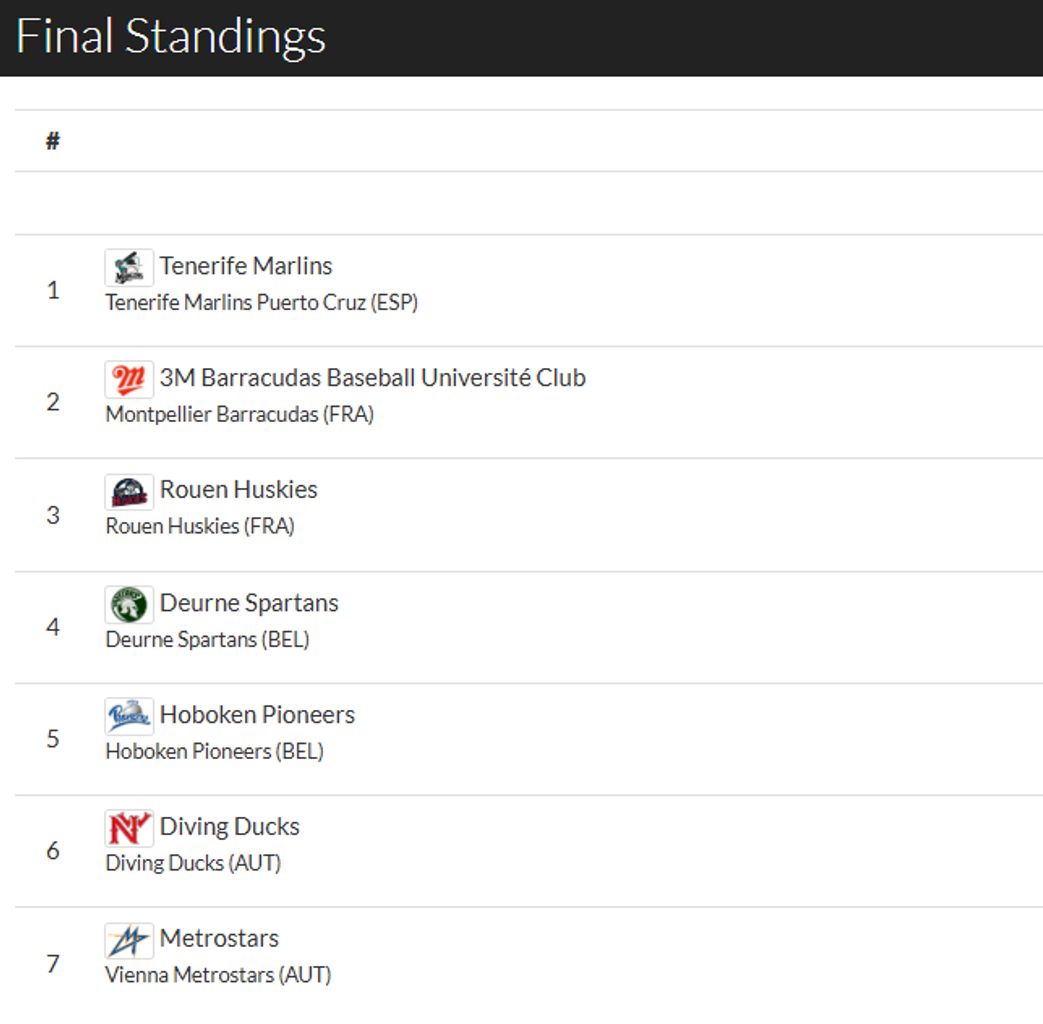Click the Deurne Spartans green logo
Image resolution: width=1043 pixels, height=1024 pixels.
tap(129, 604)
